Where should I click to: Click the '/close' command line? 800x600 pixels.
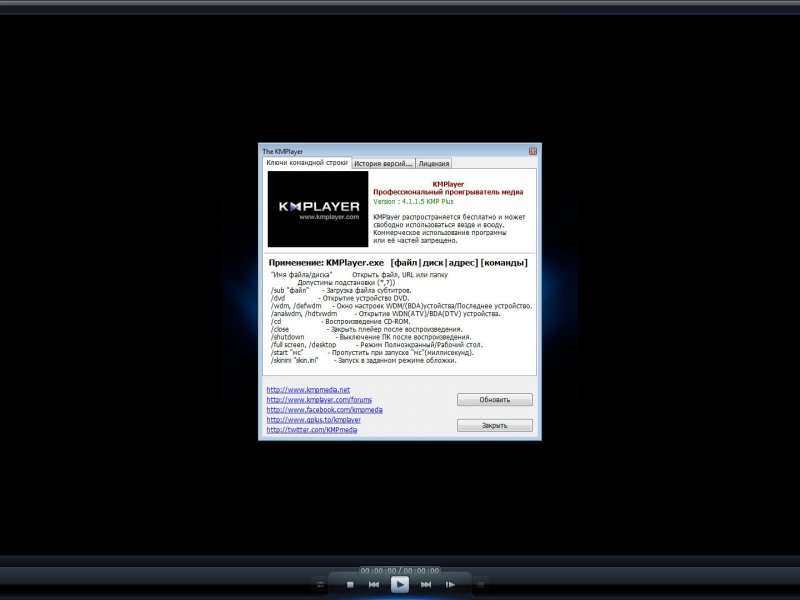click(x=367, y=330)
